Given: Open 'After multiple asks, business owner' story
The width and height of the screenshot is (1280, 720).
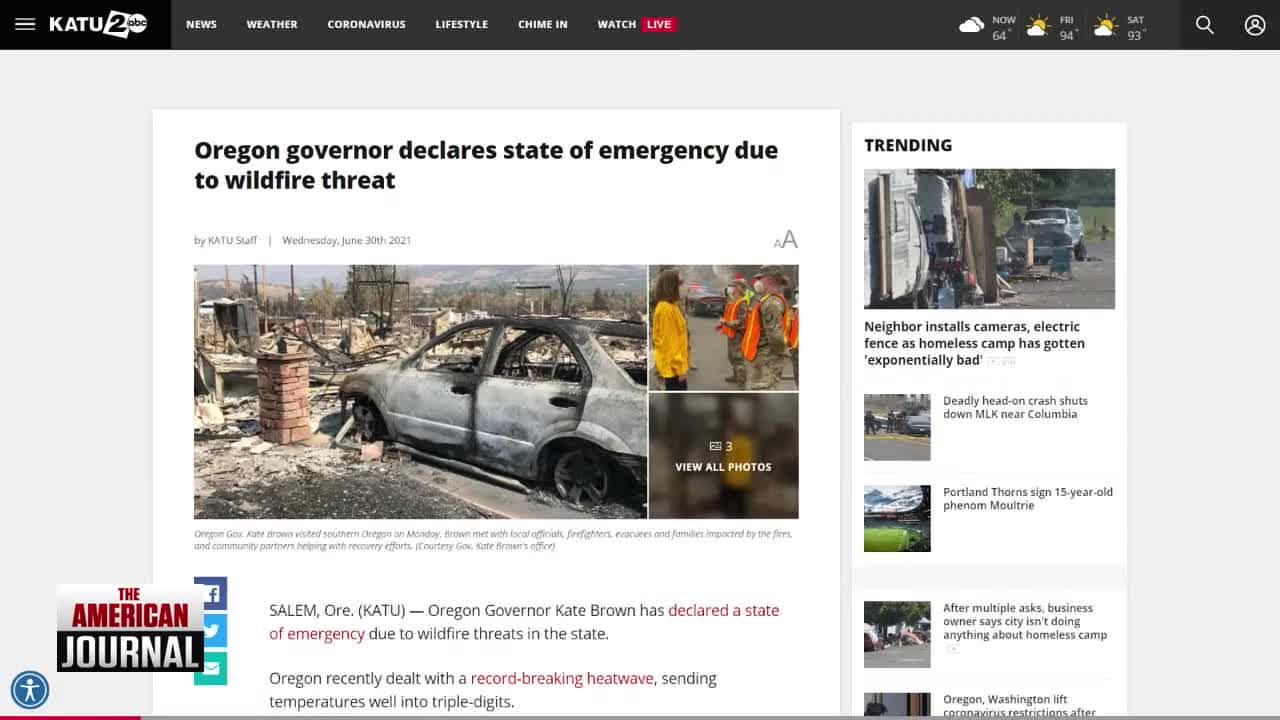Looking at the screenshot, I should [x=1025, y=621].
